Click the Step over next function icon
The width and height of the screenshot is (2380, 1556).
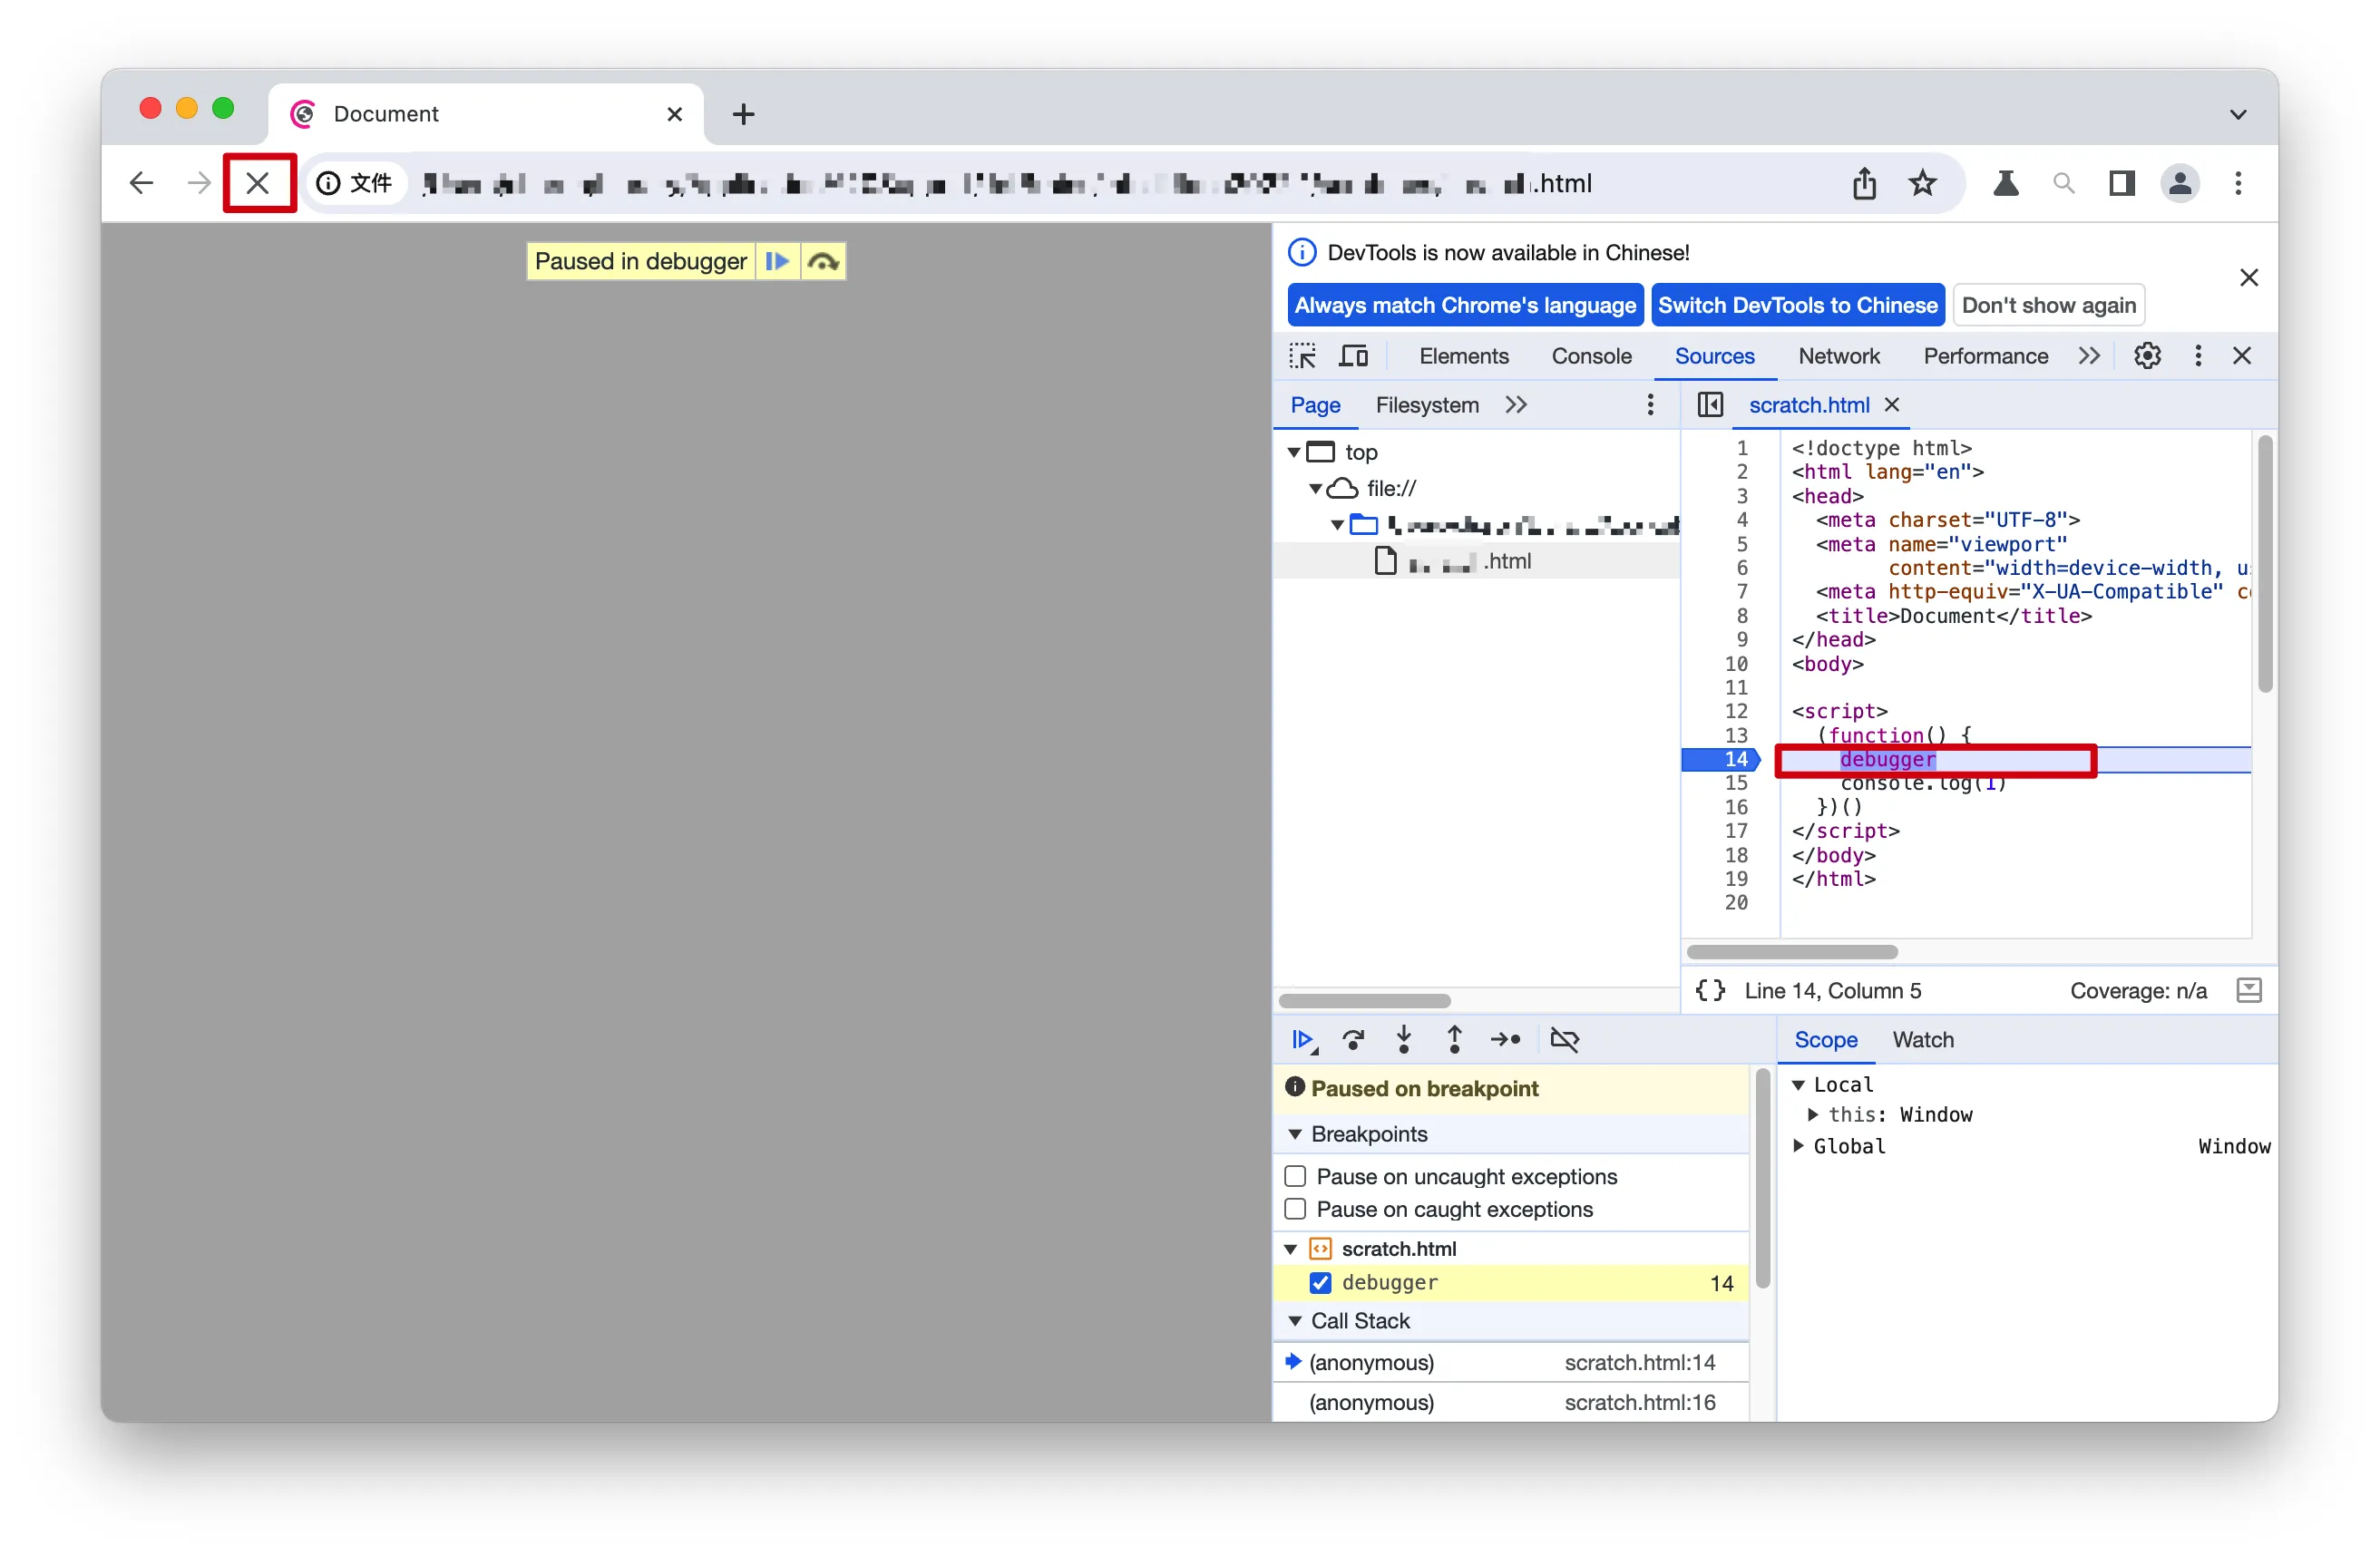point(1353,1040)
